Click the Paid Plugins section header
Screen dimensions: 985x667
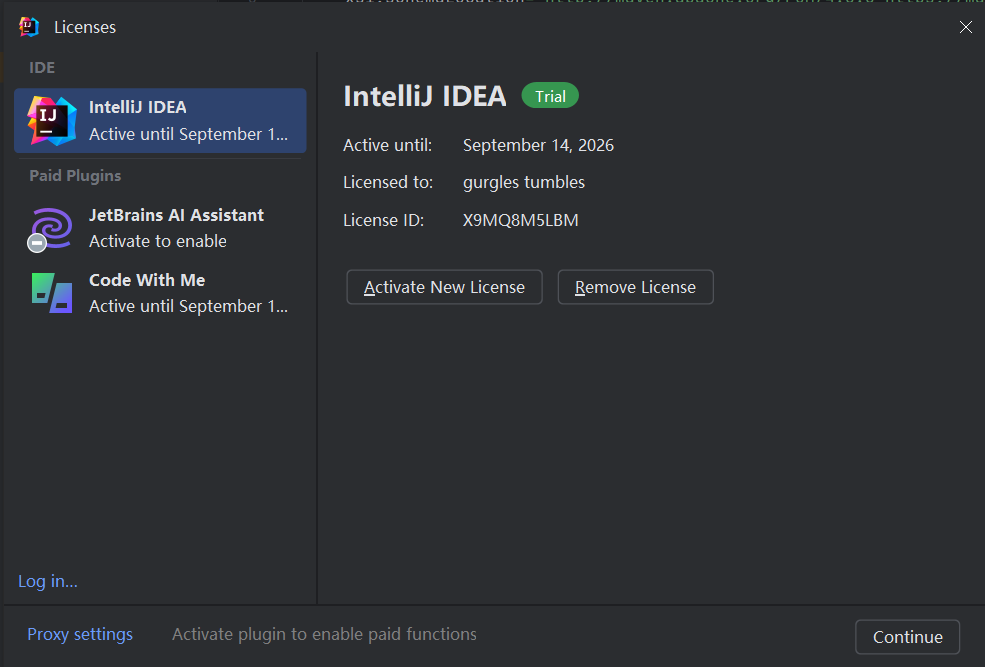(x=75, y=176)
